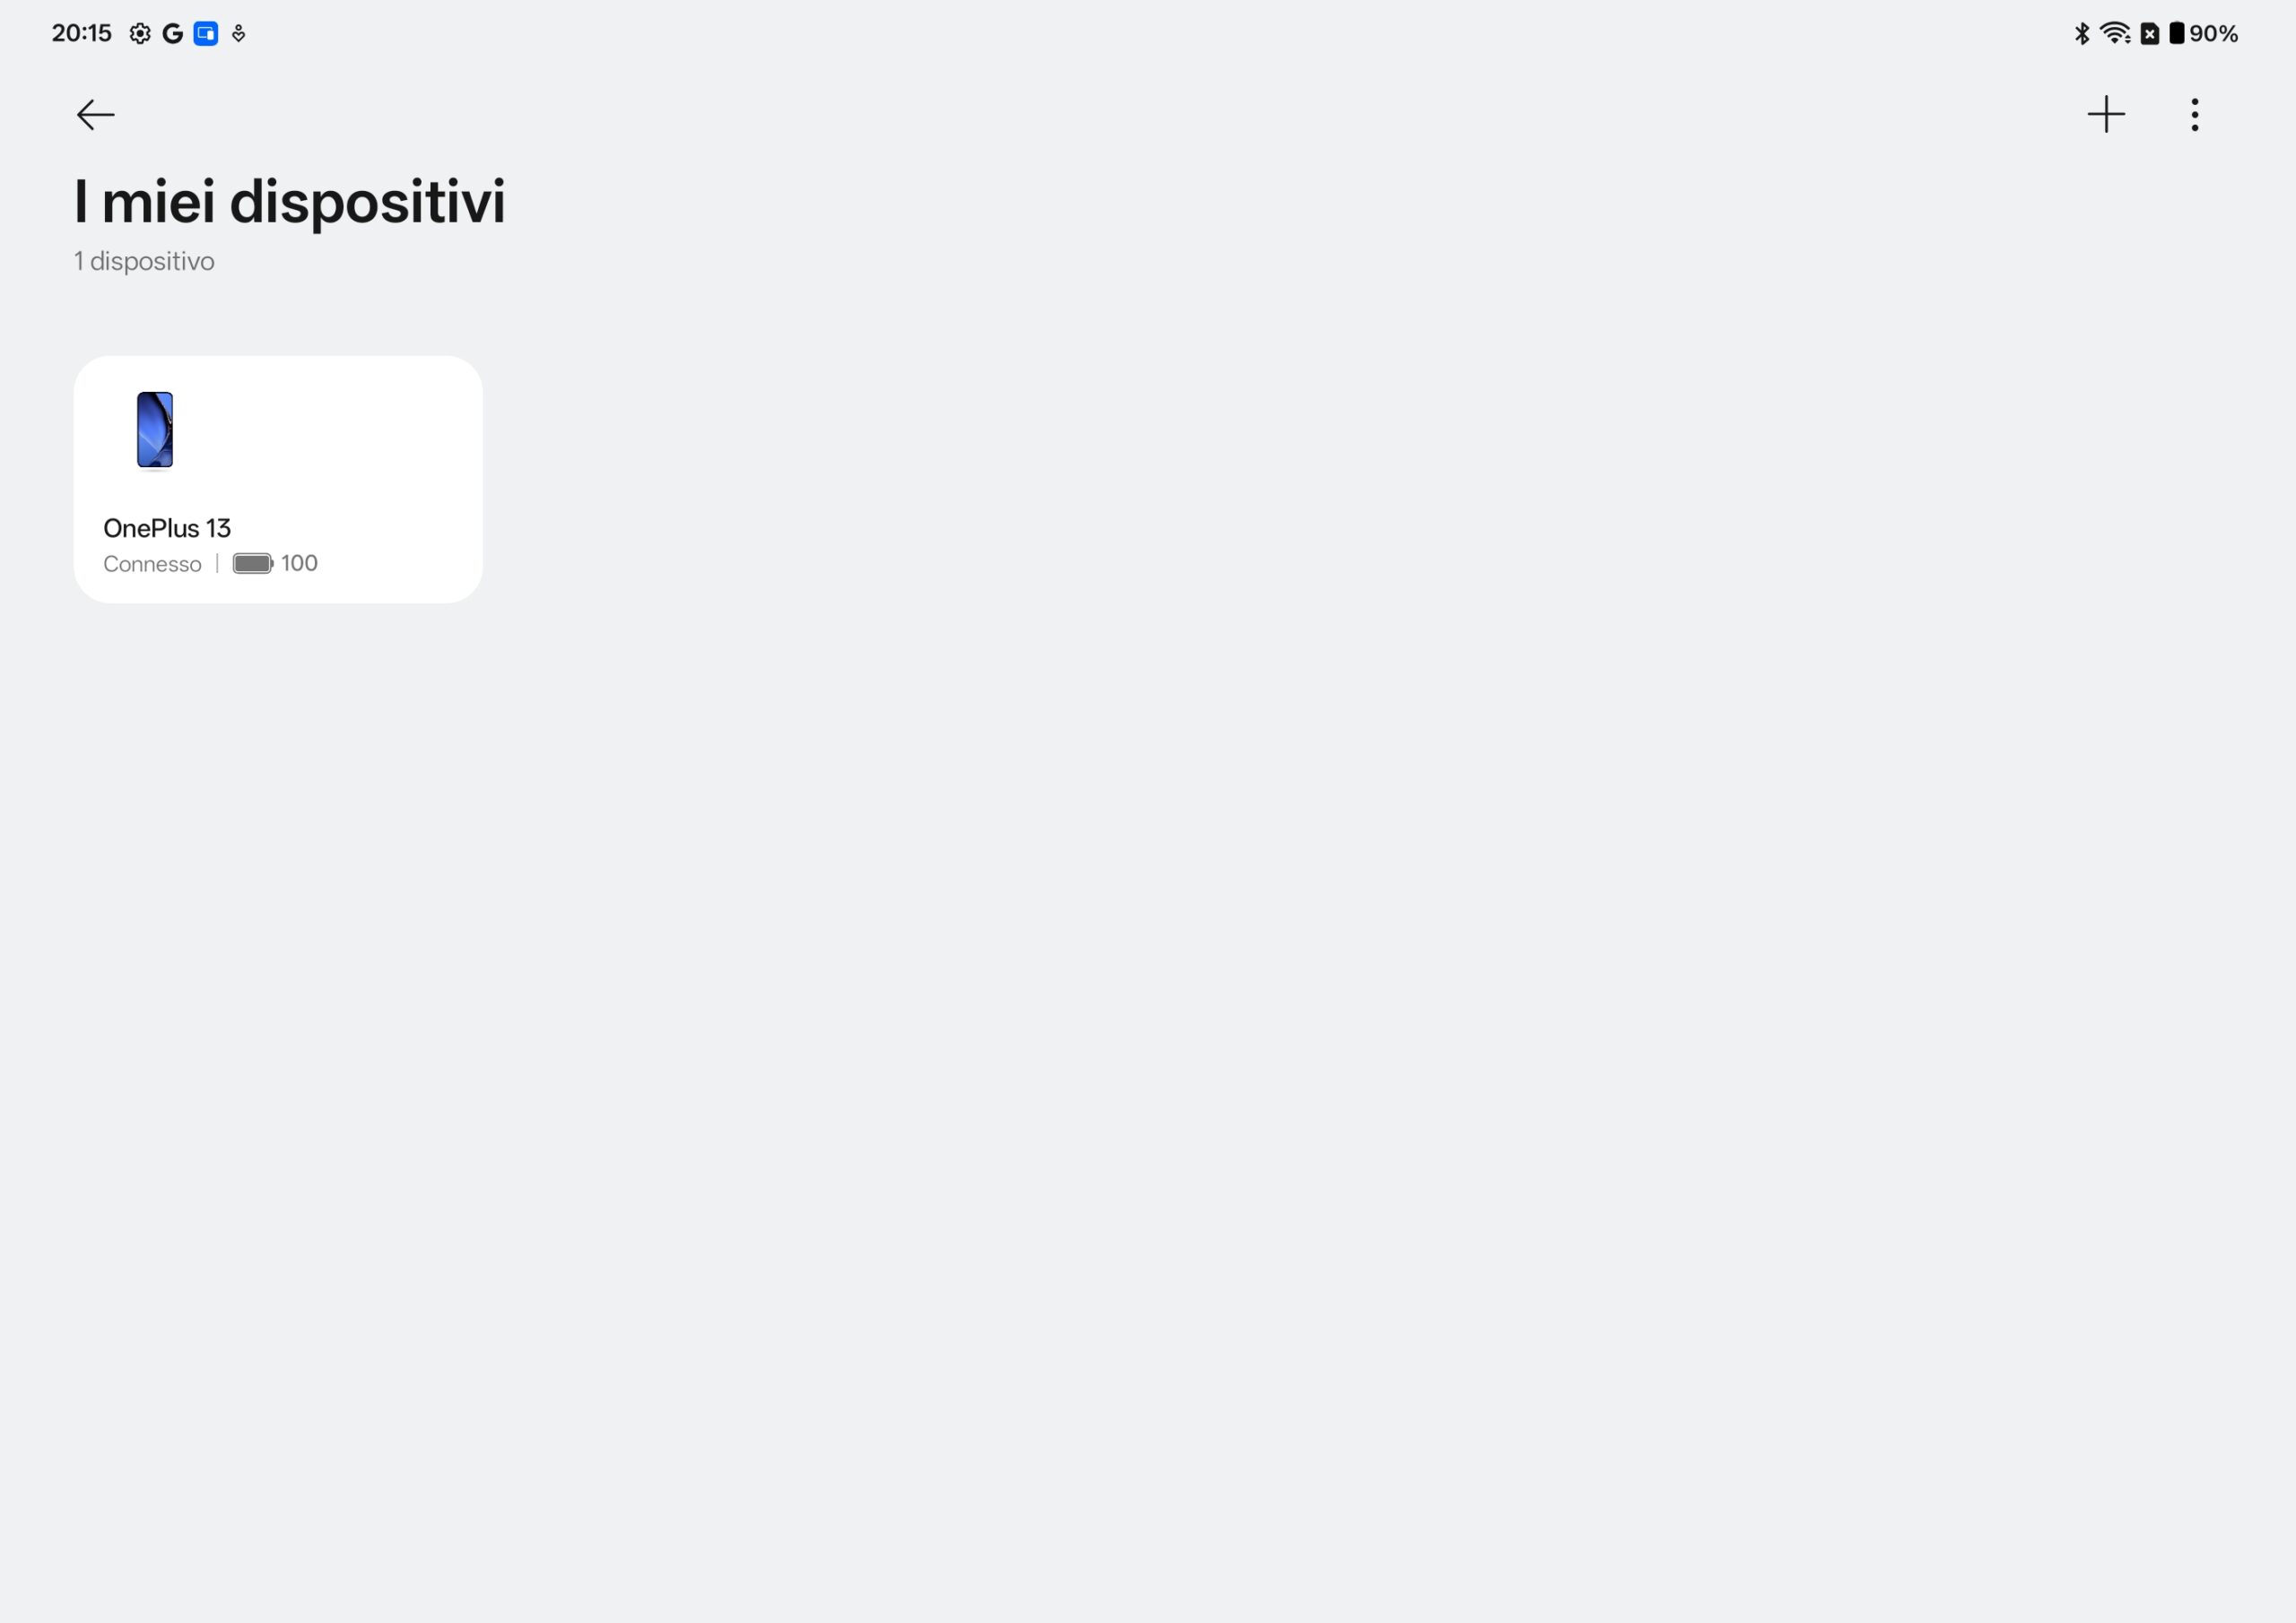
Task: Tap the OnePlus 13 battery level icon
Action: [252, 564]
